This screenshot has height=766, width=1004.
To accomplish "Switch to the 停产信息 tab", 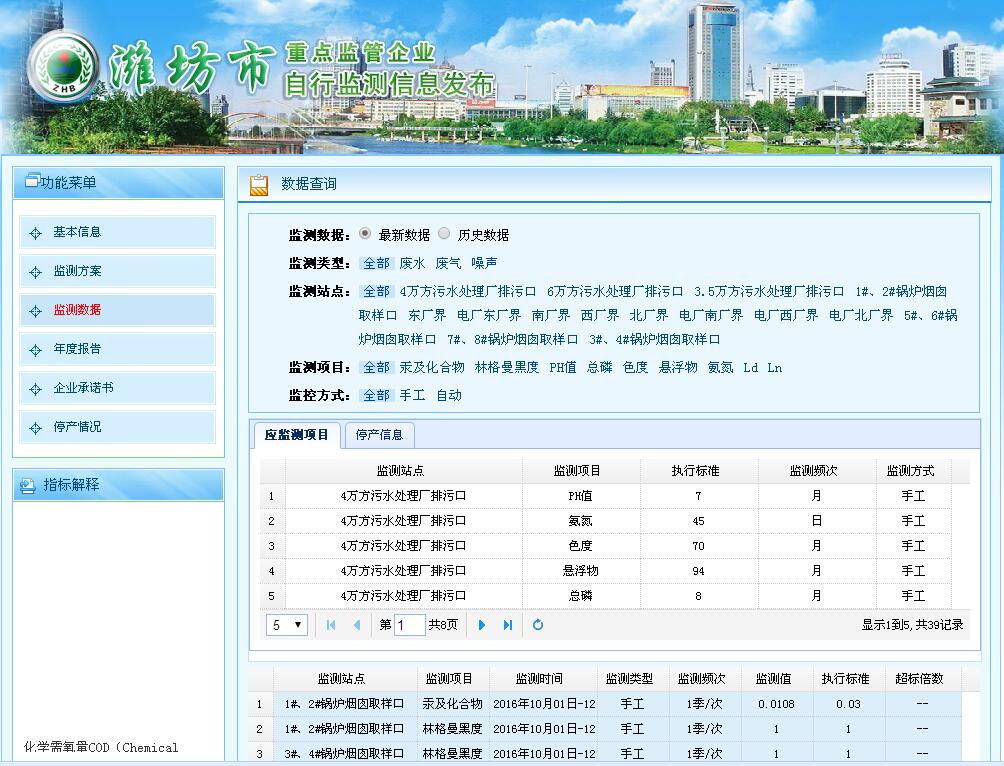I will pyautogui.click(x=379, y=435).
